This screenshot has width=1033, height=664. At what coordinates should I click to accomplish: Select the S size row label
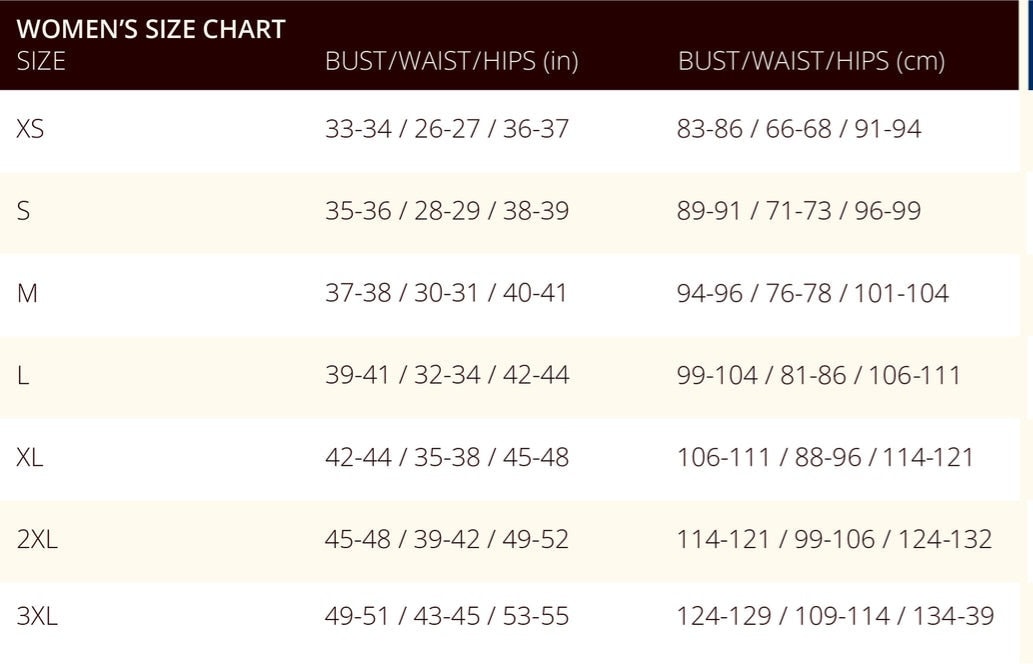pos(23,211)
